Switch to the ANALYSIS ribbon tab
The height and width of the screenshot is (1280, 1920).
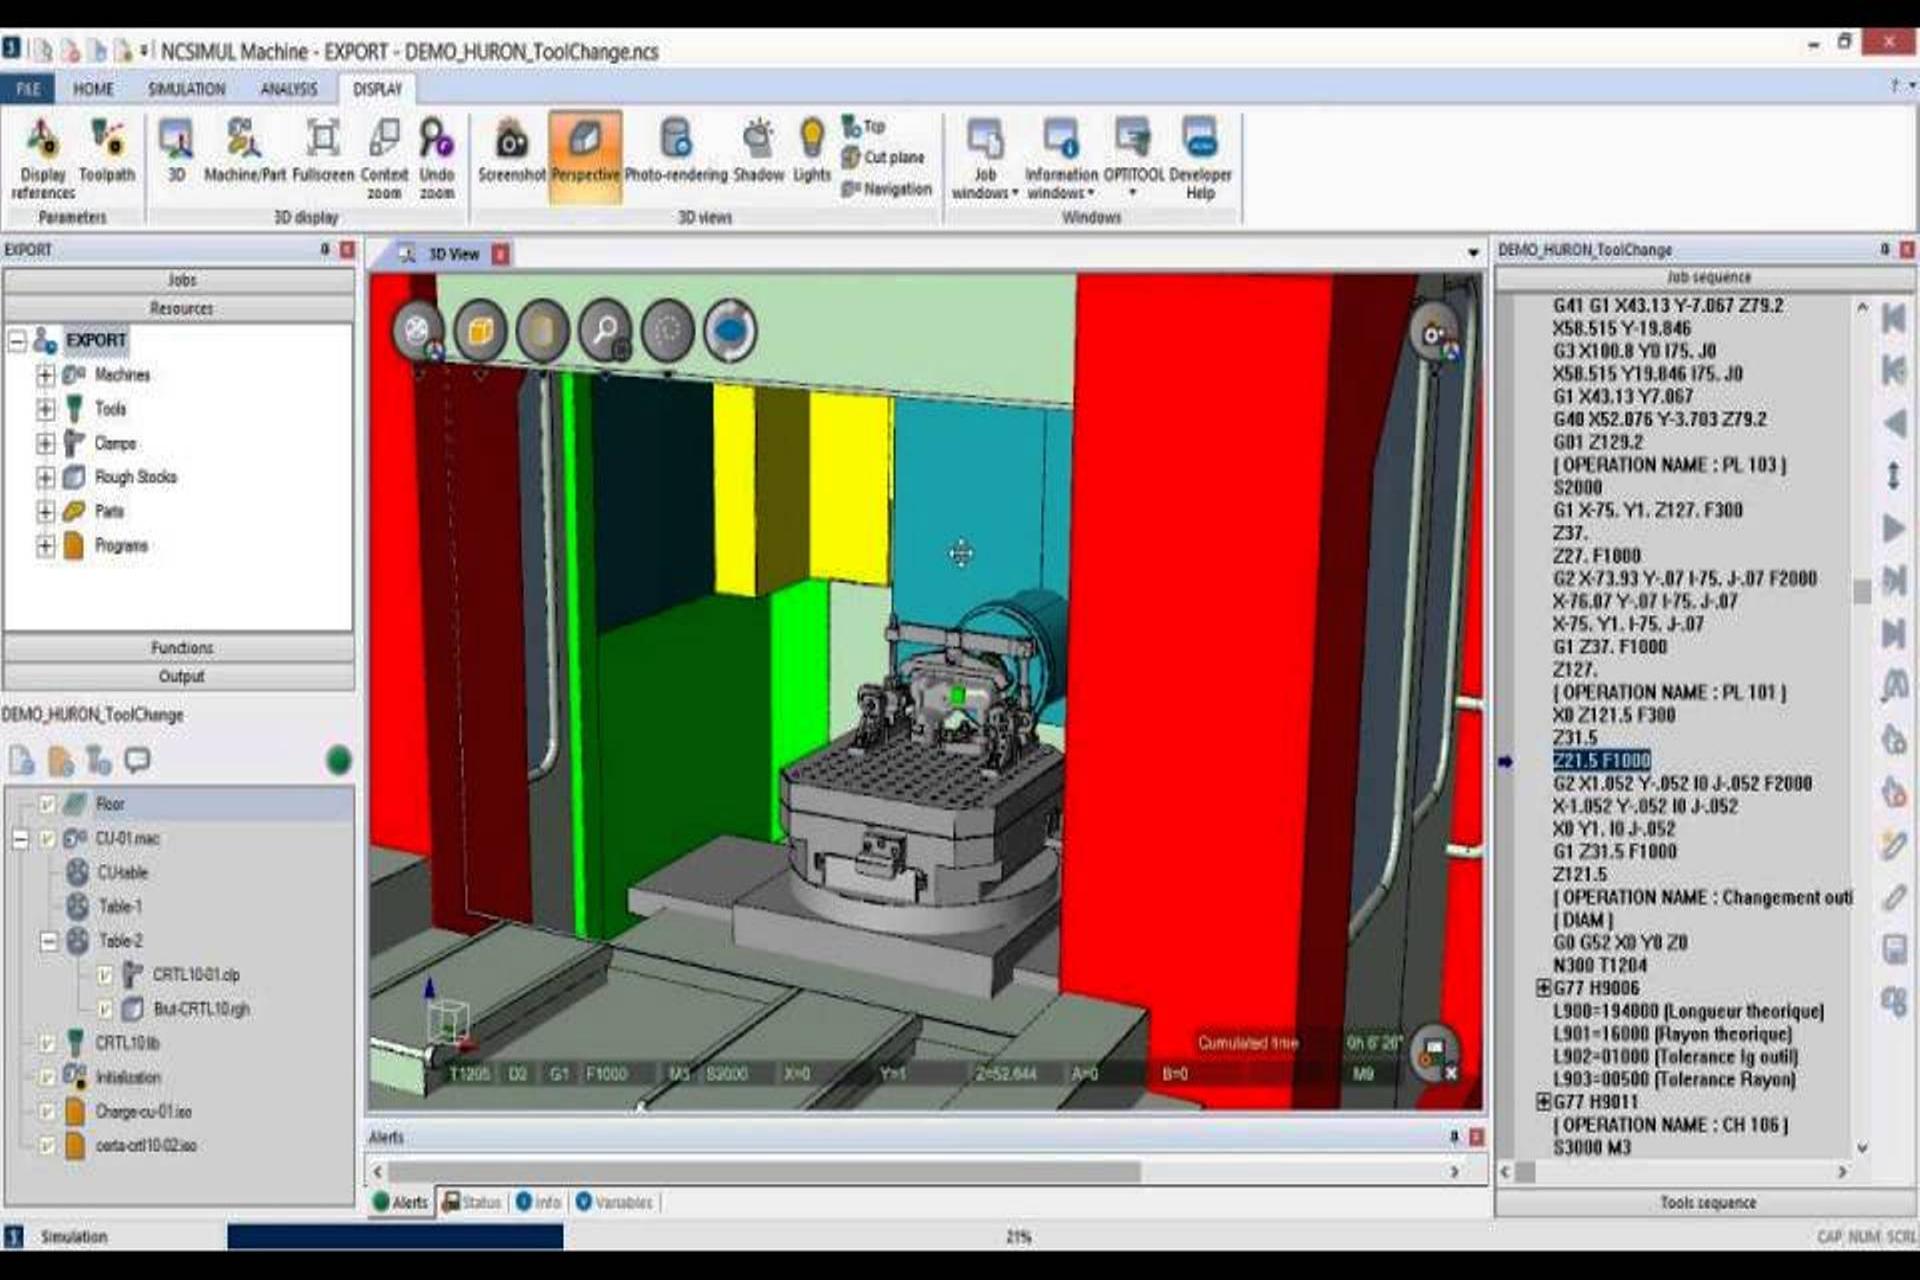point(289,89)
